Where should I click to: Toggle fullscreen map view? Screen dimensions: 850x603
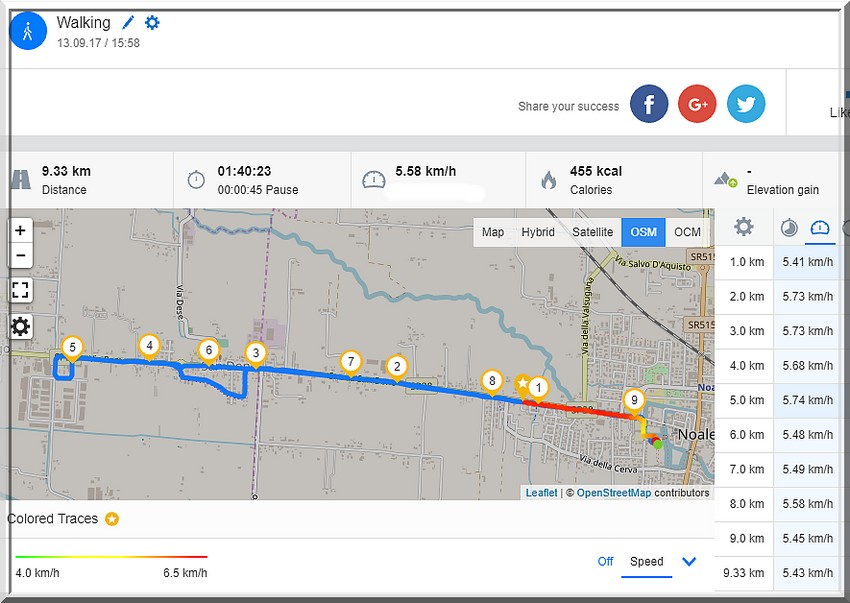(20, 290)
